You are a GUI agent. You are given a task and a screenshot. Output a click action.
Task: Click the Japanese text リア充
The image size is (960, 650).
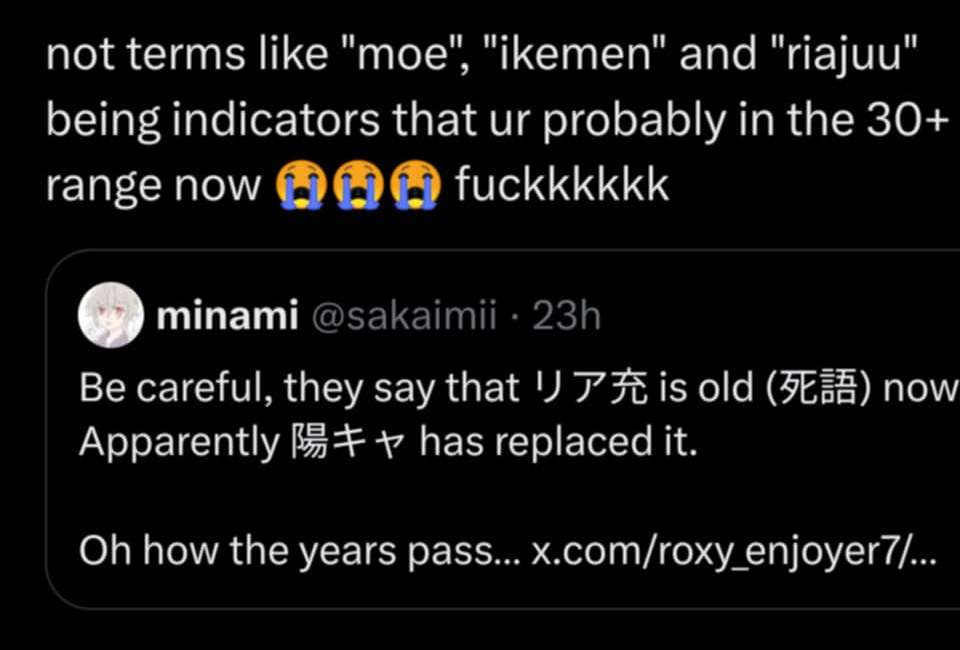click(591, 389)
